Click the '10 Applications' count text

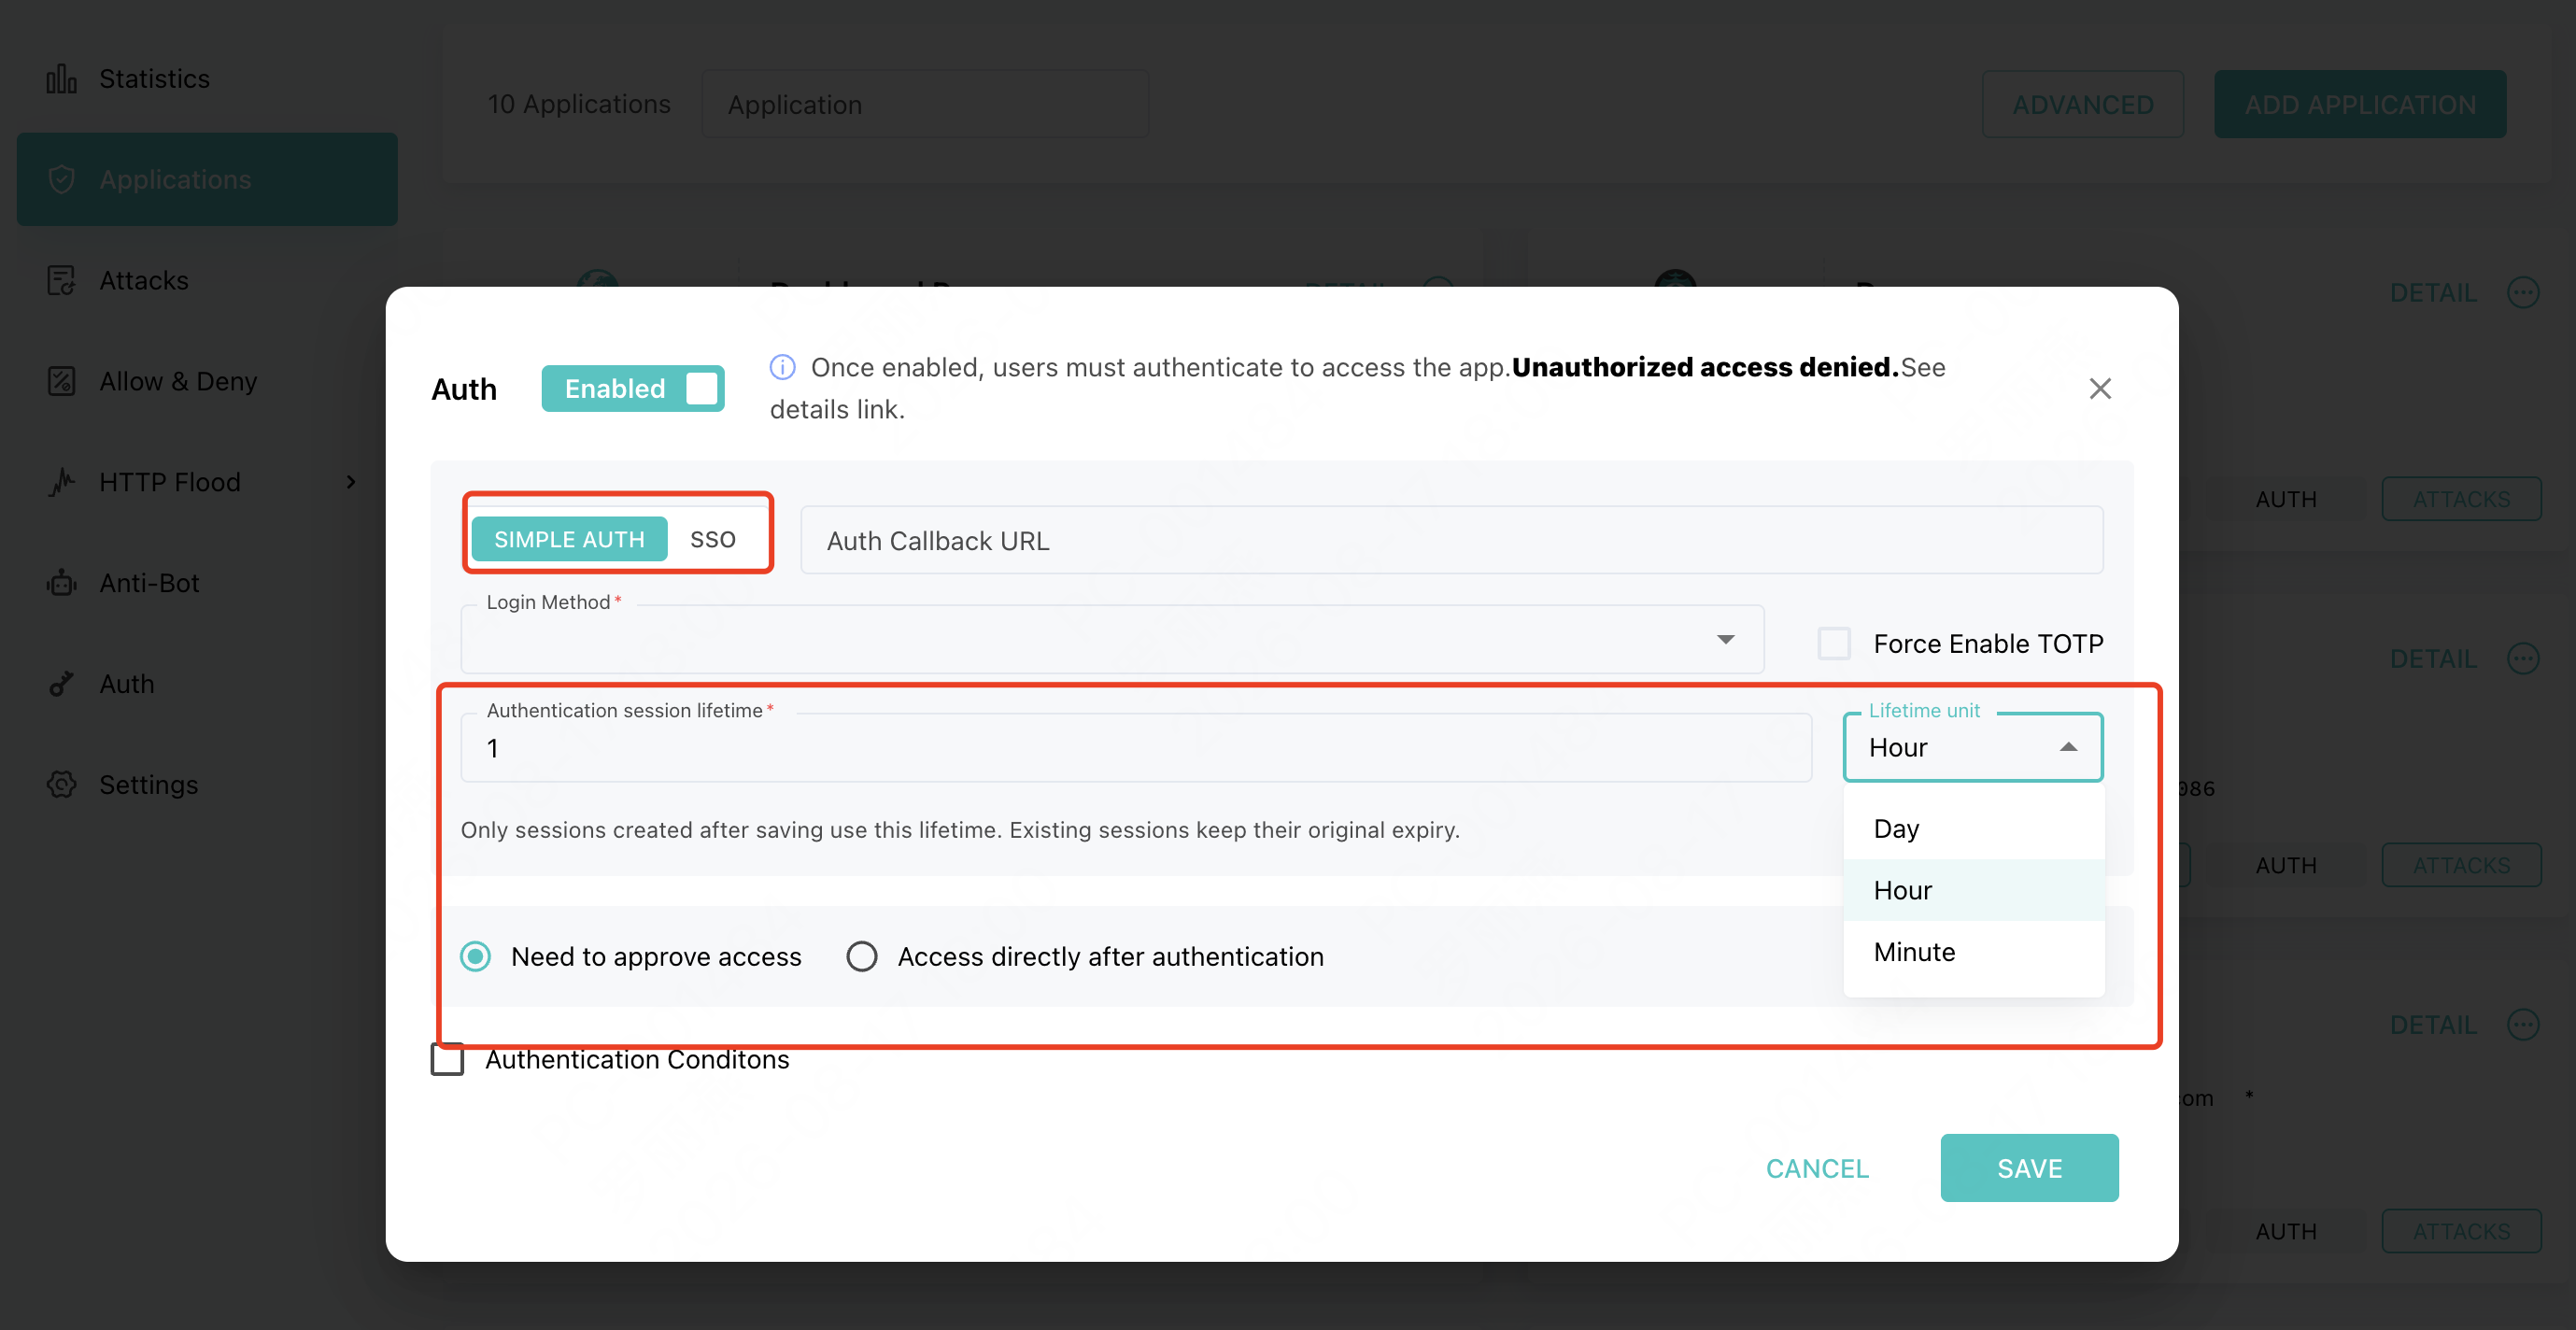[579, 104]
